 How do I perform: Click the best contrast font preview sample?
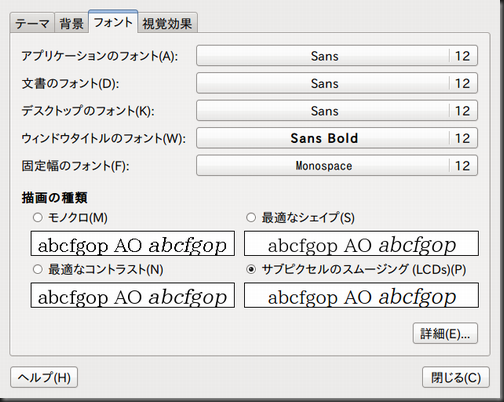133,295
